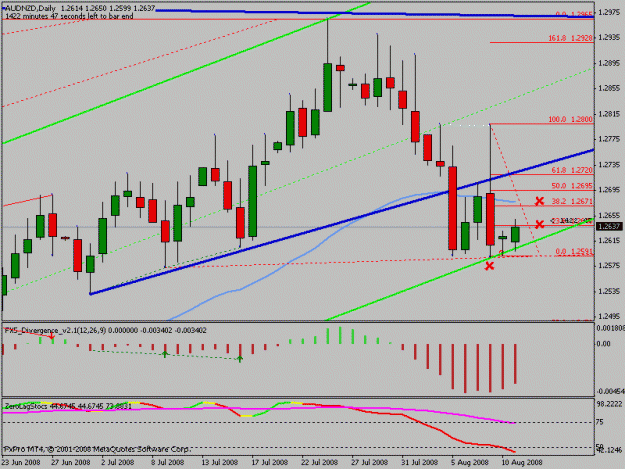Click the 1.2735 price axis label

point(609,165)
